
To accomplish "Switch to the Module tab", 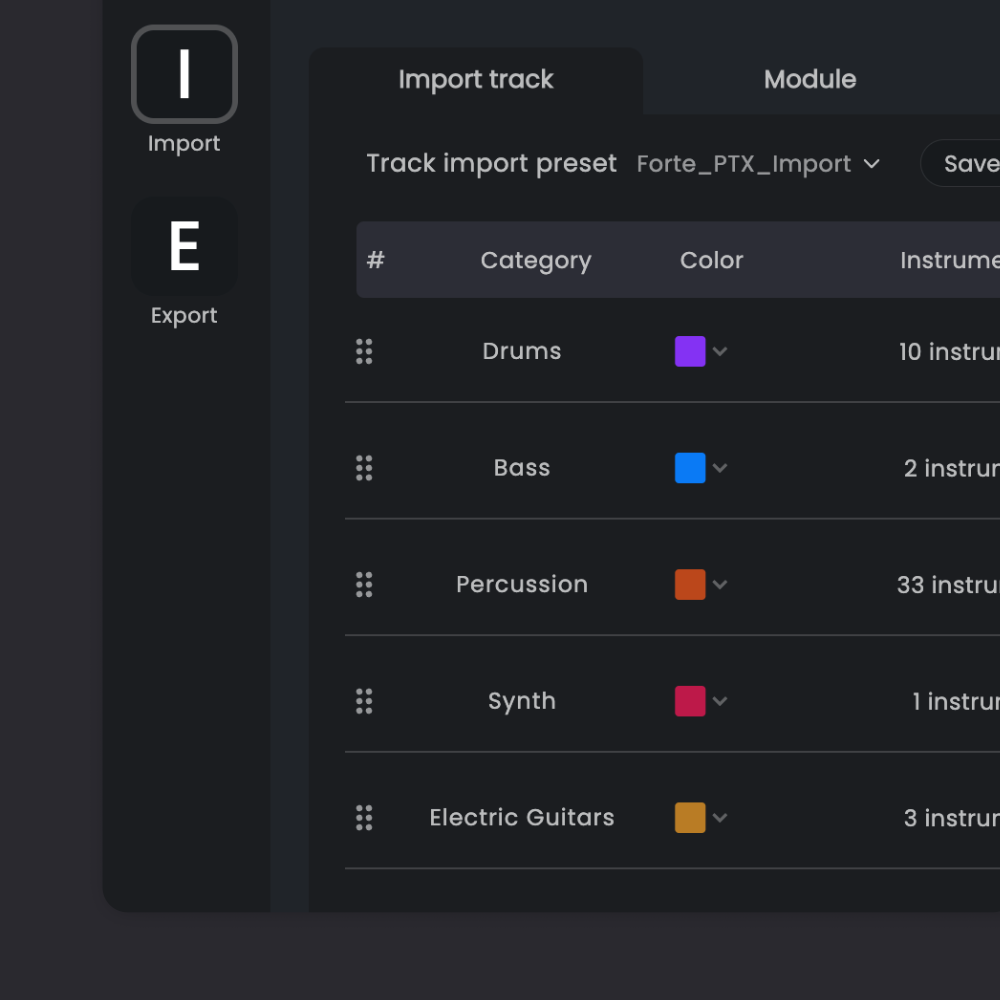I will point(810,79).
